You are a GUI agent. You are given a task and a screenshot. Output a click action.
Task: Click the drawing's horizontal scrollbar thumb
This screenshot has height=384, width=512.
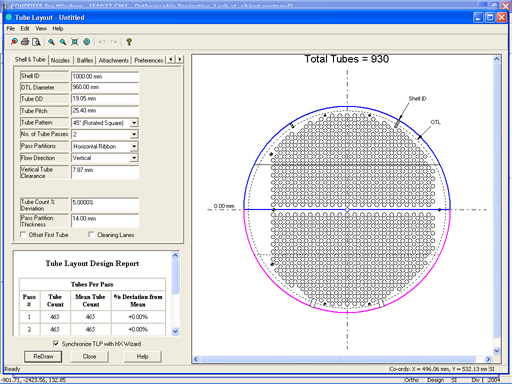pos(338,359)
